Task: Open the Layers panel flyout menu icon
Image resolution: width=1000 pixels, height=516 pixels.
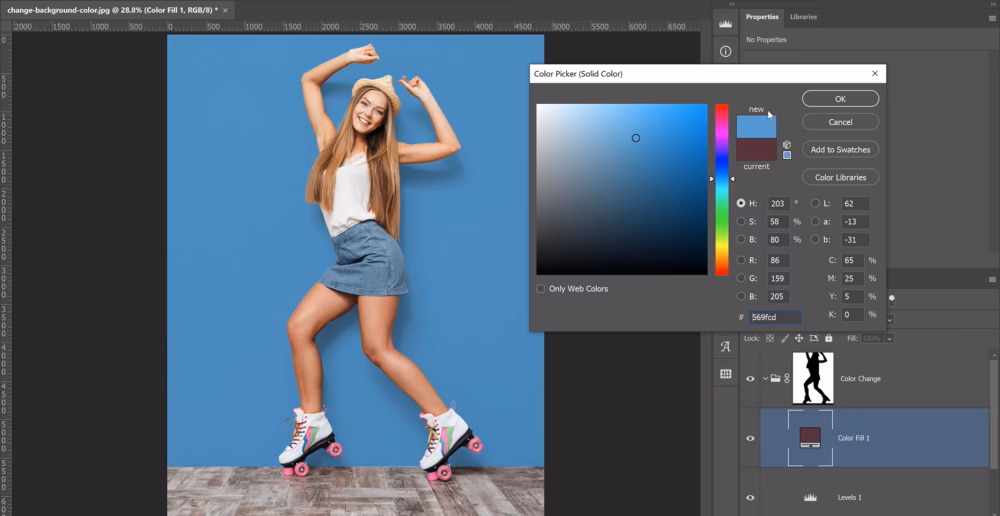Action: point(992,279)
